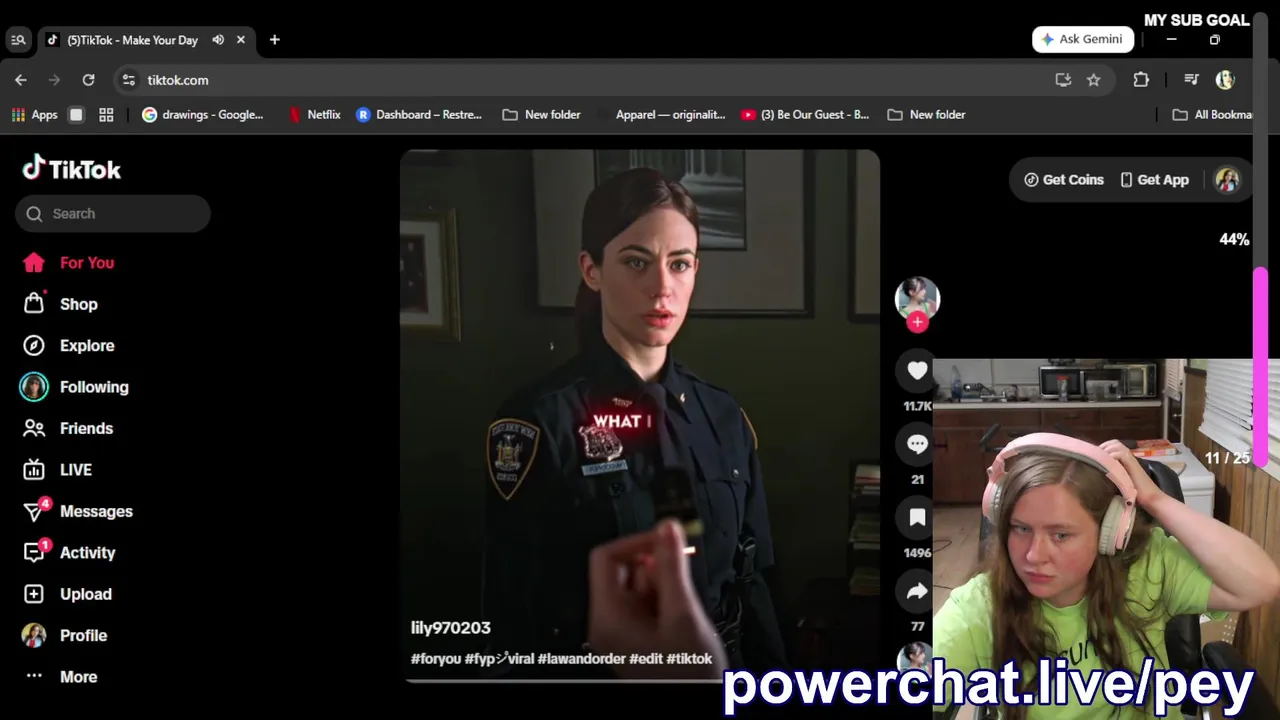Follow the creator with the plus badge
1280x720 pixels.
[x=917, y=322]
